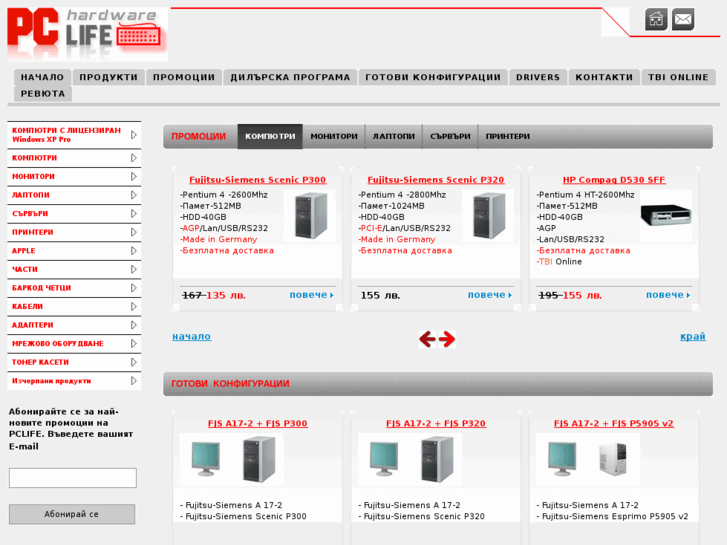This screenshot has width=727, height=545.
Task: Select the КОМПЮТРИ promotions tab
Action: pyautogui.click(x=270, y=136)
